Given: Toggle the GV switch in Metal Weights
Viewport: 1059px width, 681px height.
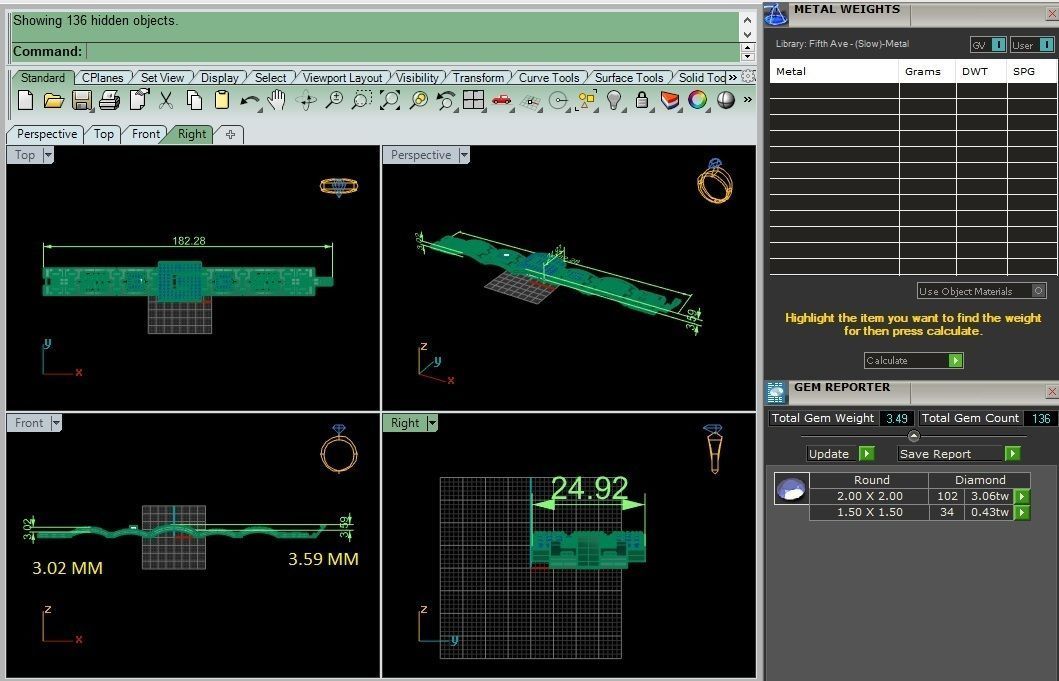Looking at the screenshot, I should [x=998, y=45].
